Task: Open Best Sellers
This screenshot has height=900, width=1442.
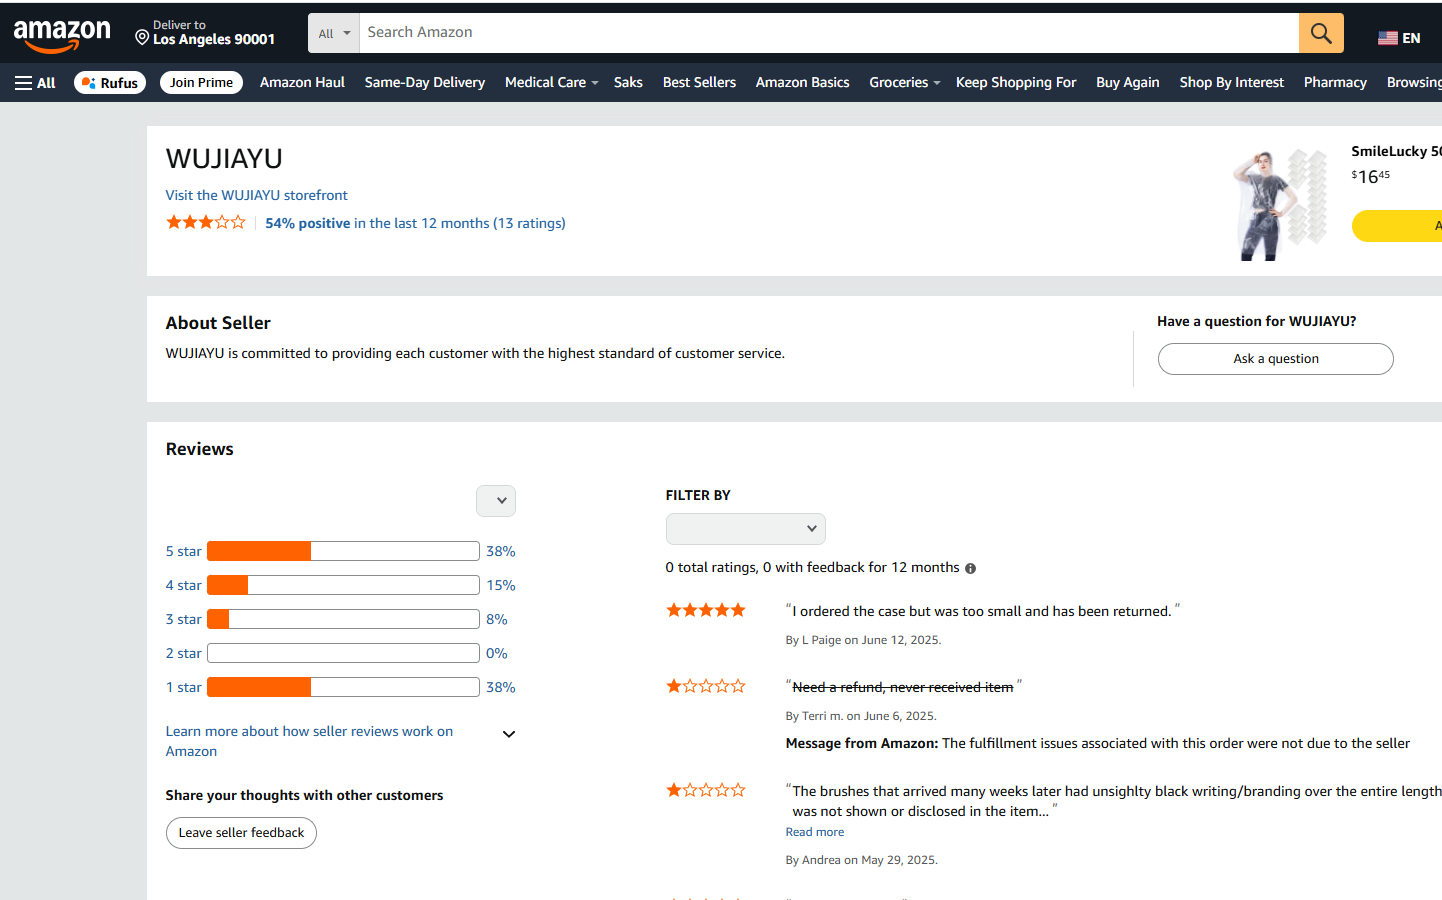Action: 699,82
